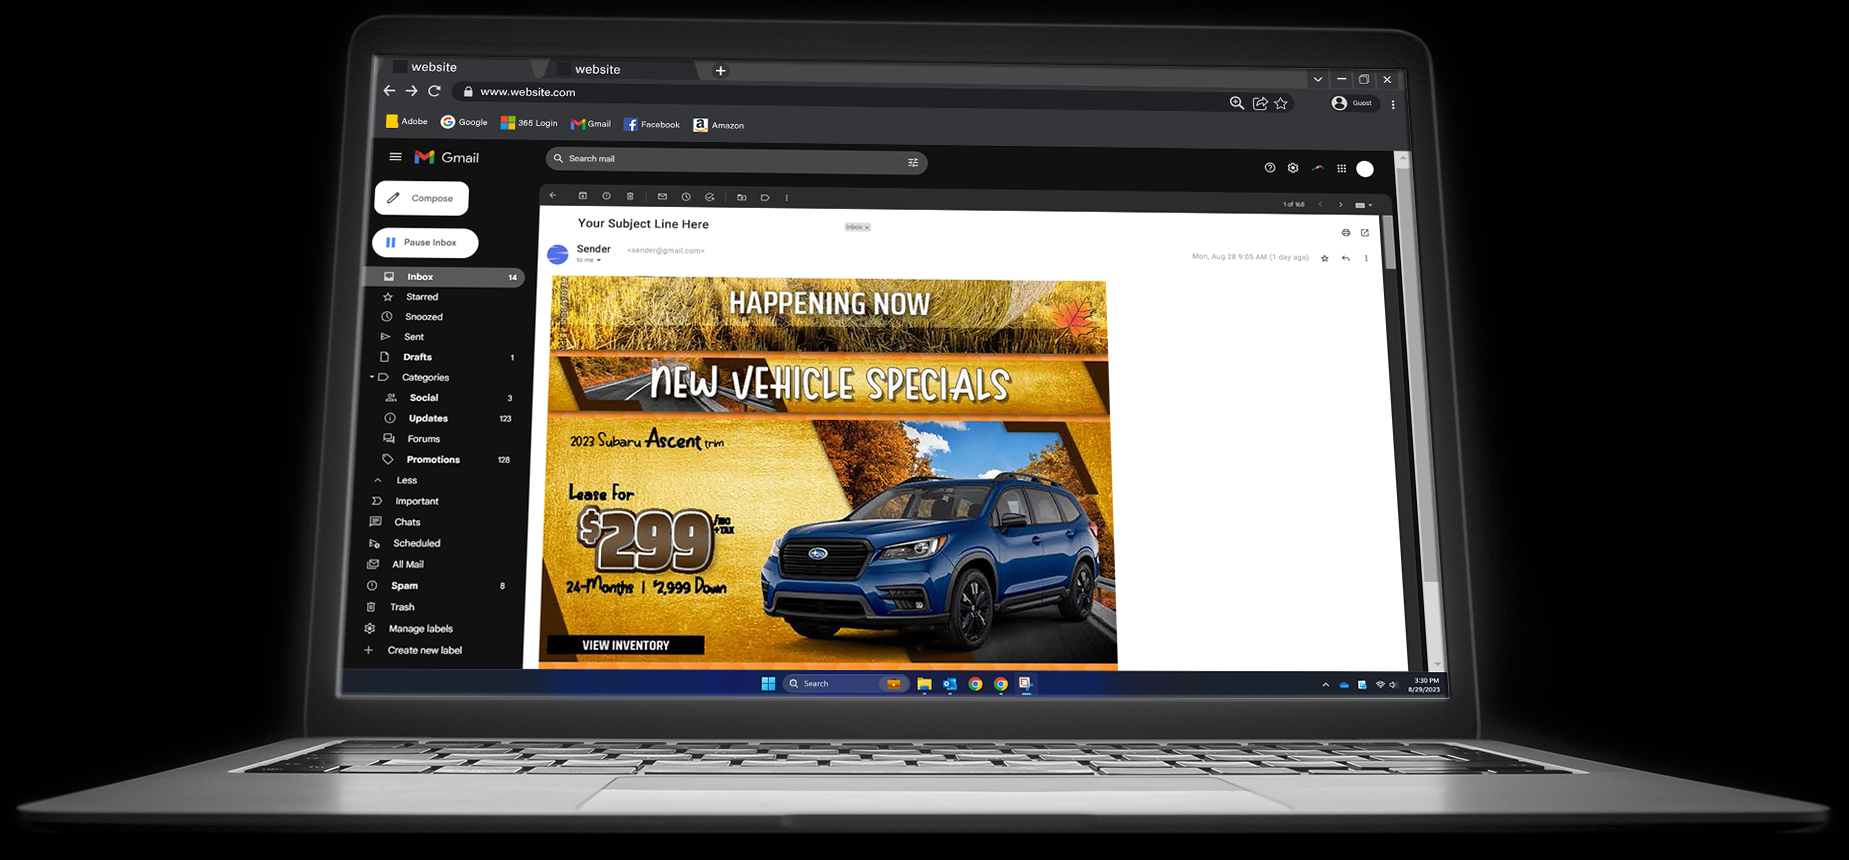Click the Pause Inbox button
Viewport: 1849px width, 860px height.
tap(425, 242)
